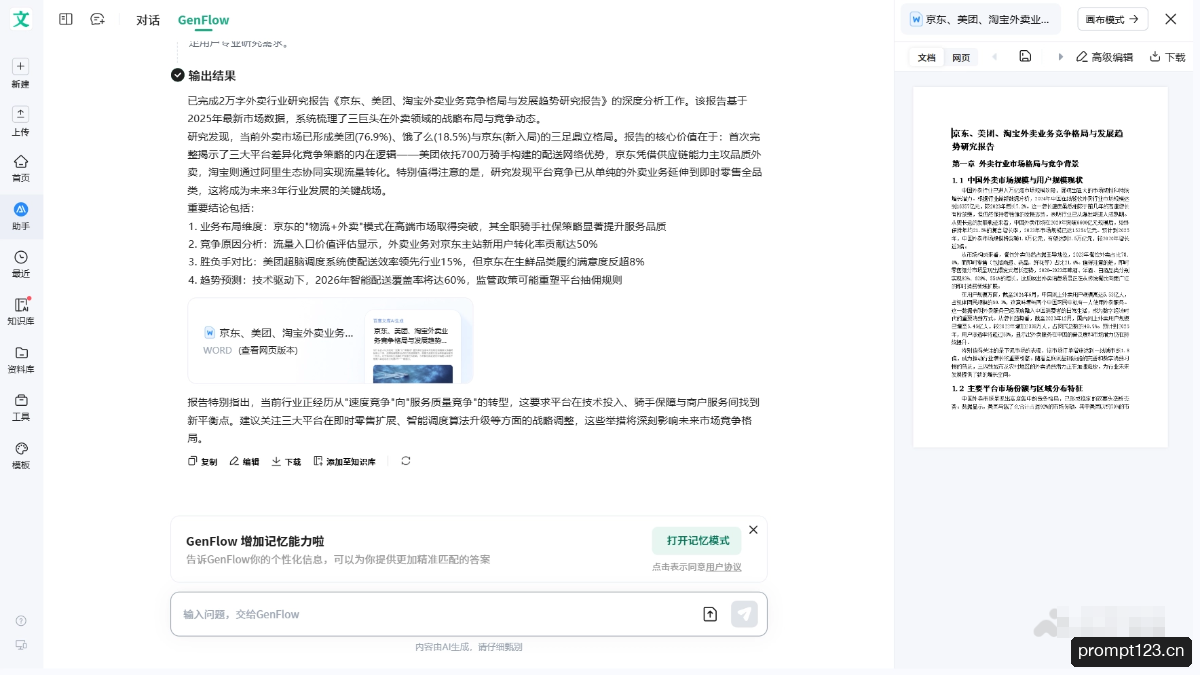Open the 资料库 folder icon
The width and height of the screenshot is (1200, 675).
21,353
